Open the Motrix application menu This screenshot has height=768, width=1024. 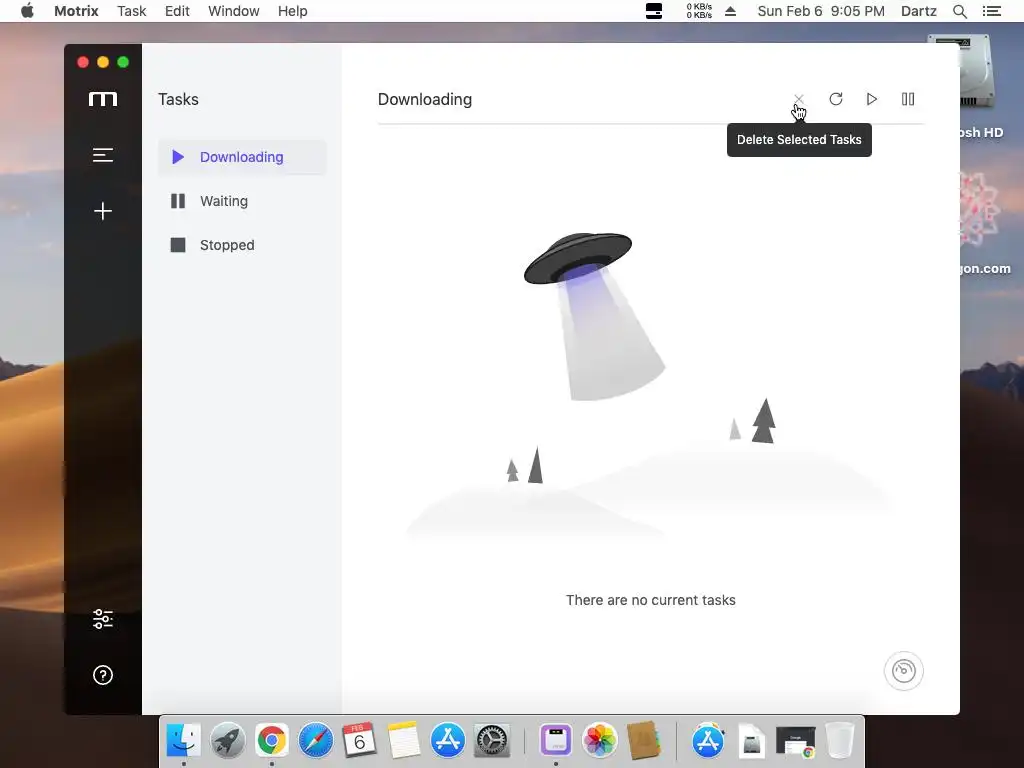point(76,11)
